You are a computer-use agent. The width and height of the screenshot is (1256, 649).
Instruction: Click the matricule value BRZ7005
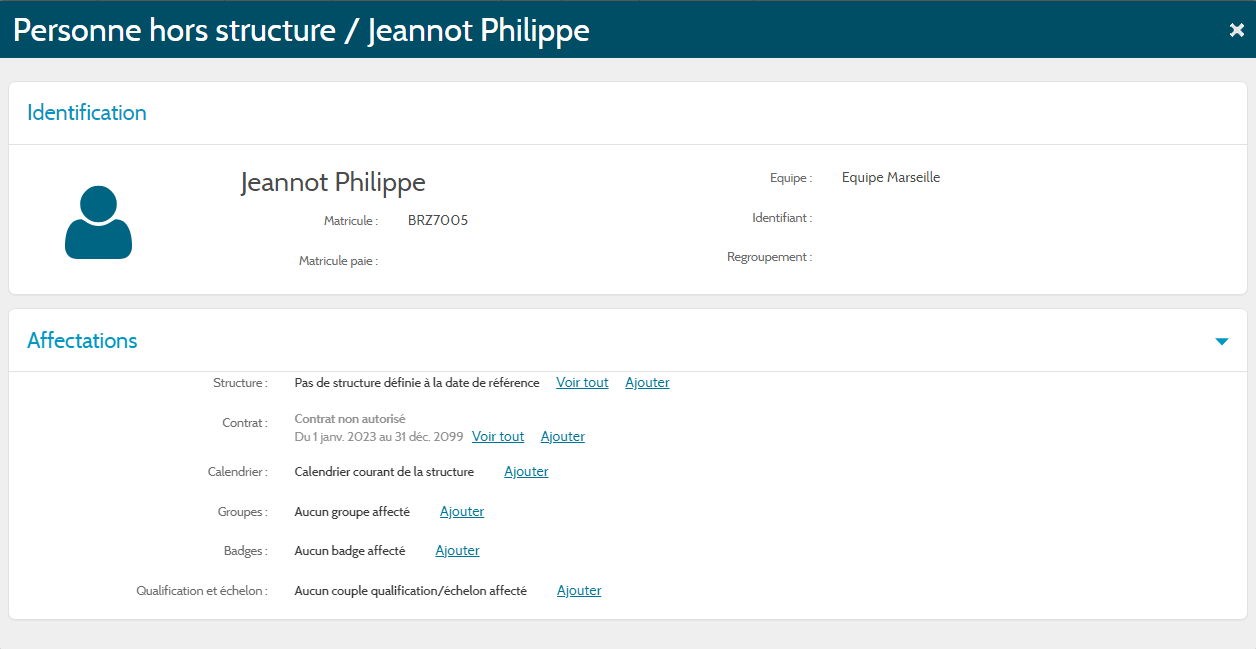coord(438,221)
